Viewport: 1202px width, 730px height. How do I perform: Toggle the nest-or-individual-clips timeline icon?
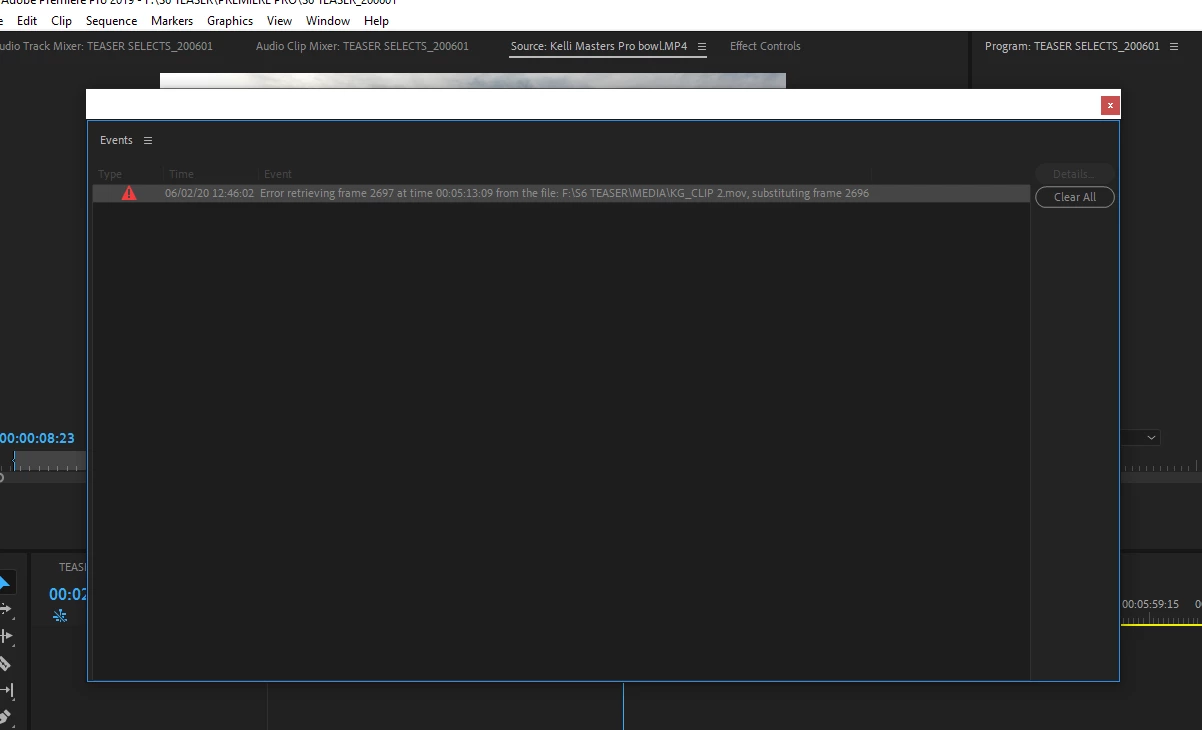60,615
